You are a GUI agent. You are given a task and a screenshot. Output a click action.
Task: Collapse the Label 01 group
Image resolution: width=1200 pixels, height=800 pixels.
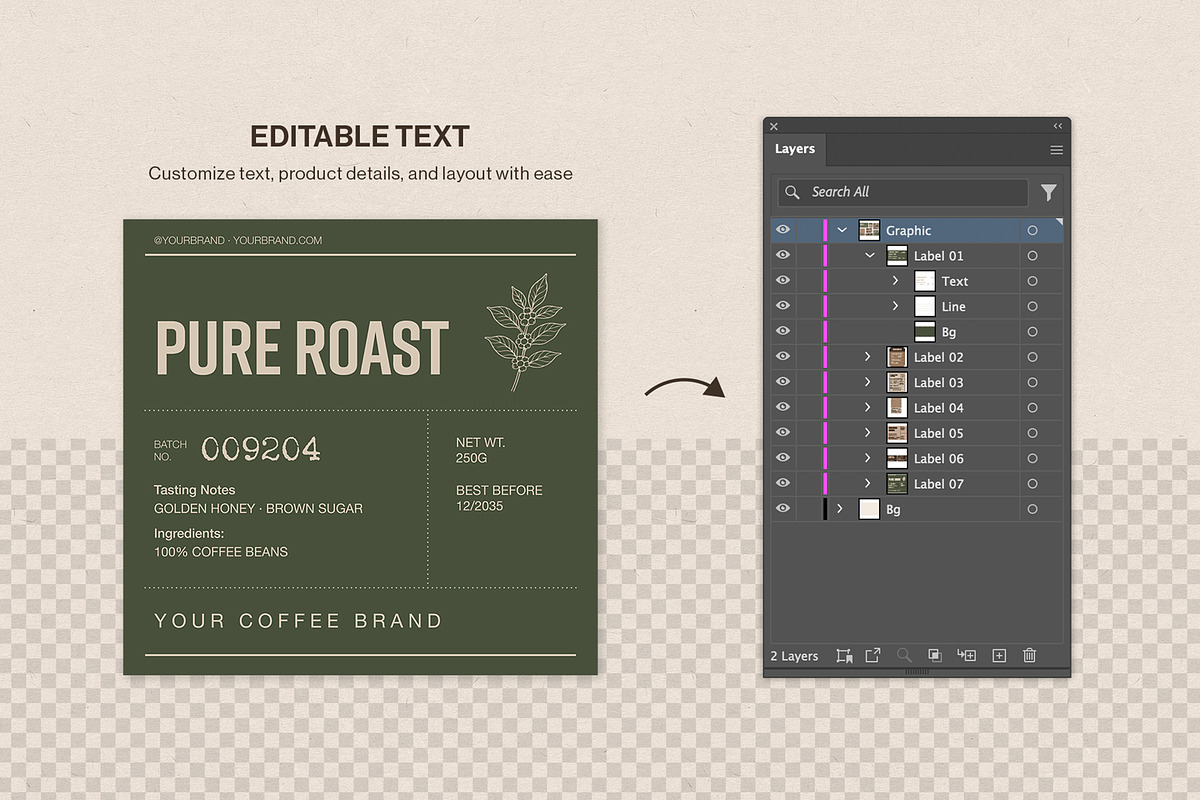click(x=870, y=256)
